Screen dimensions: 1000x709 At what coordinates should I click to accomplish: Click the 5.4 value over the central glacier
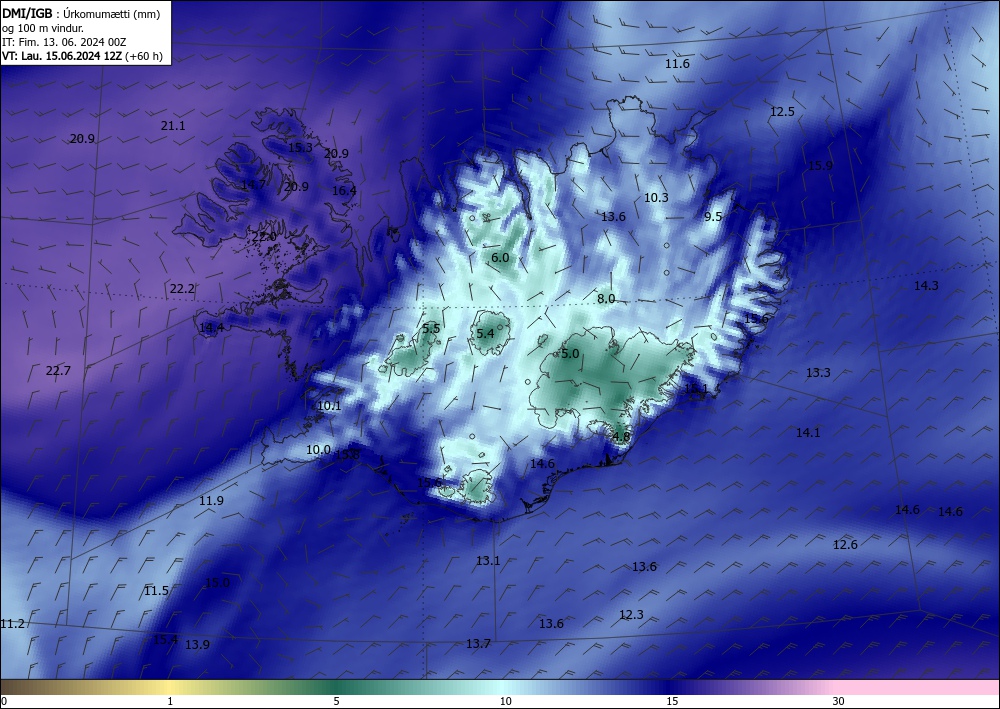pos(485,333)
